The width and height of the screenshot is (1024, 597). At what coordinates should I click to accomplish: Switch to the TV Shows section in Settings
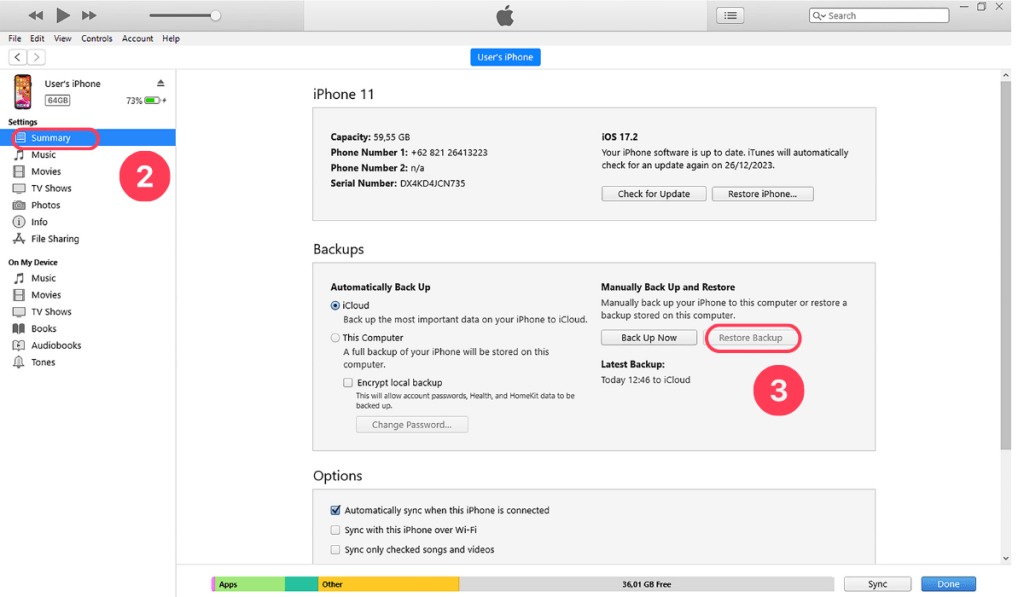pyautogui.click(x=51, y=187)
